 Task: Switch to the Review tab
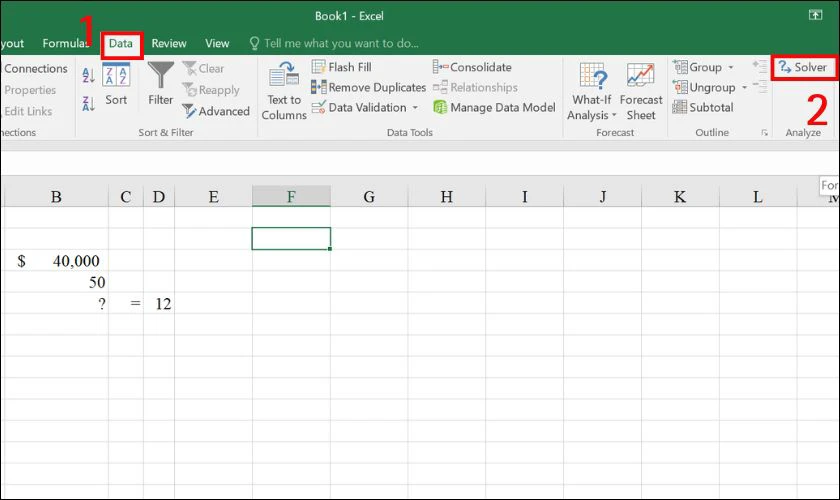[169, 43]
